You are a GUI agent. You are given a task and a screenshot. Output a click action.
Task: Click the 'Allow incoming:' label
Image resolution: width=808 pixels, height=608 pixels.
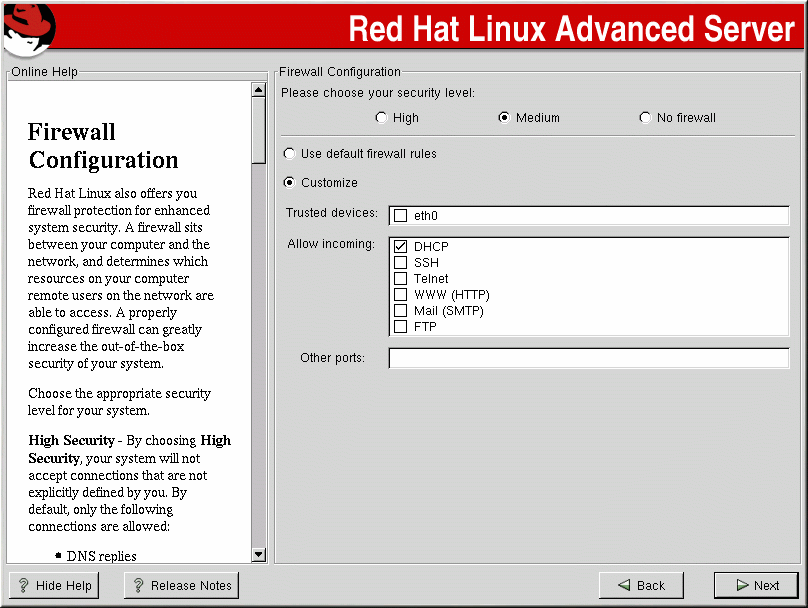point(331,244)
